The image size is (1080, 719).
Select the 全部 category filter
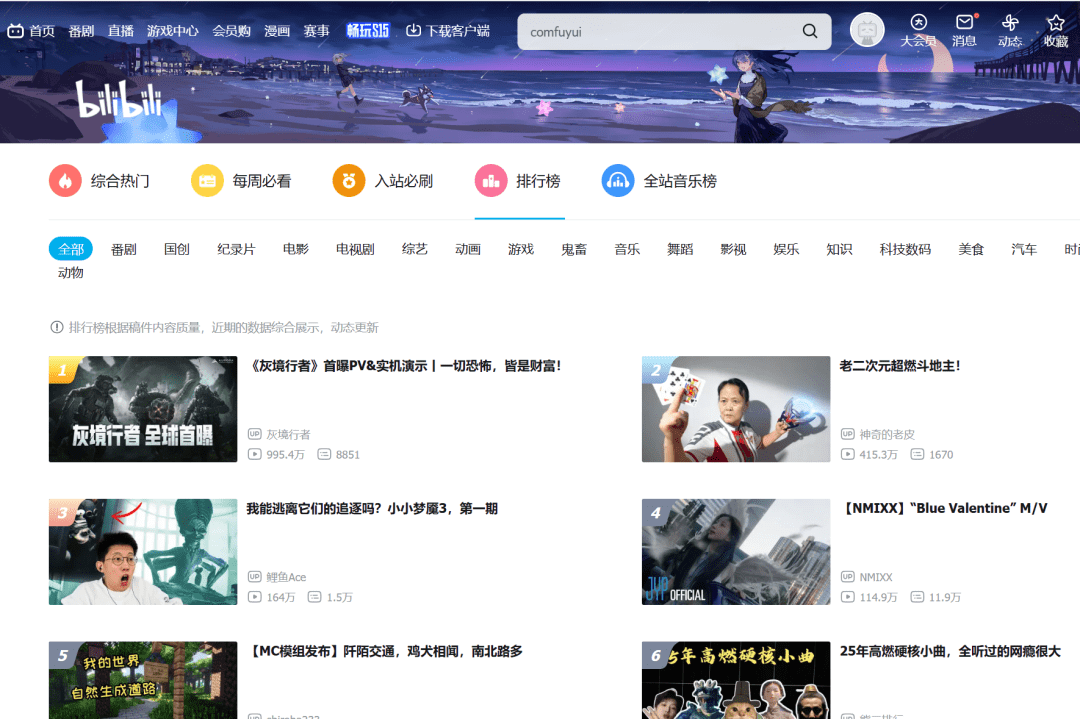pyautogui.click(x=71, y=249)
